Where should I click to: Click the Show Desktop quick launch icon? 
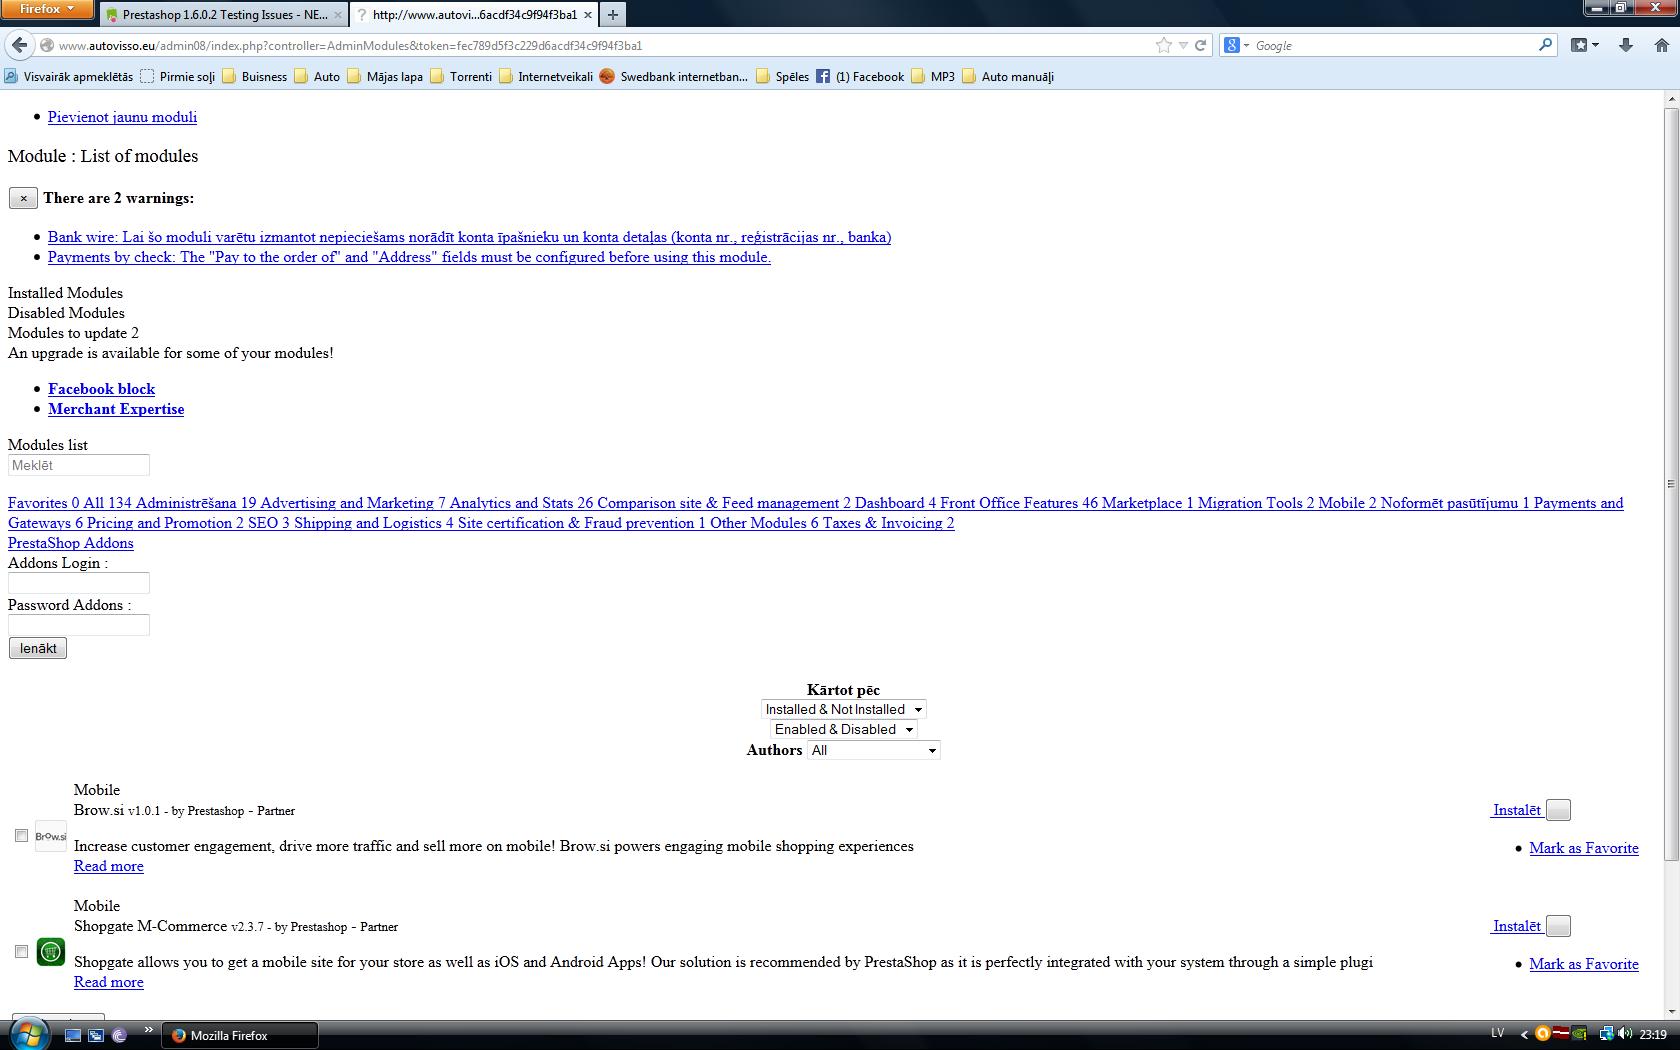(73, 1035)
